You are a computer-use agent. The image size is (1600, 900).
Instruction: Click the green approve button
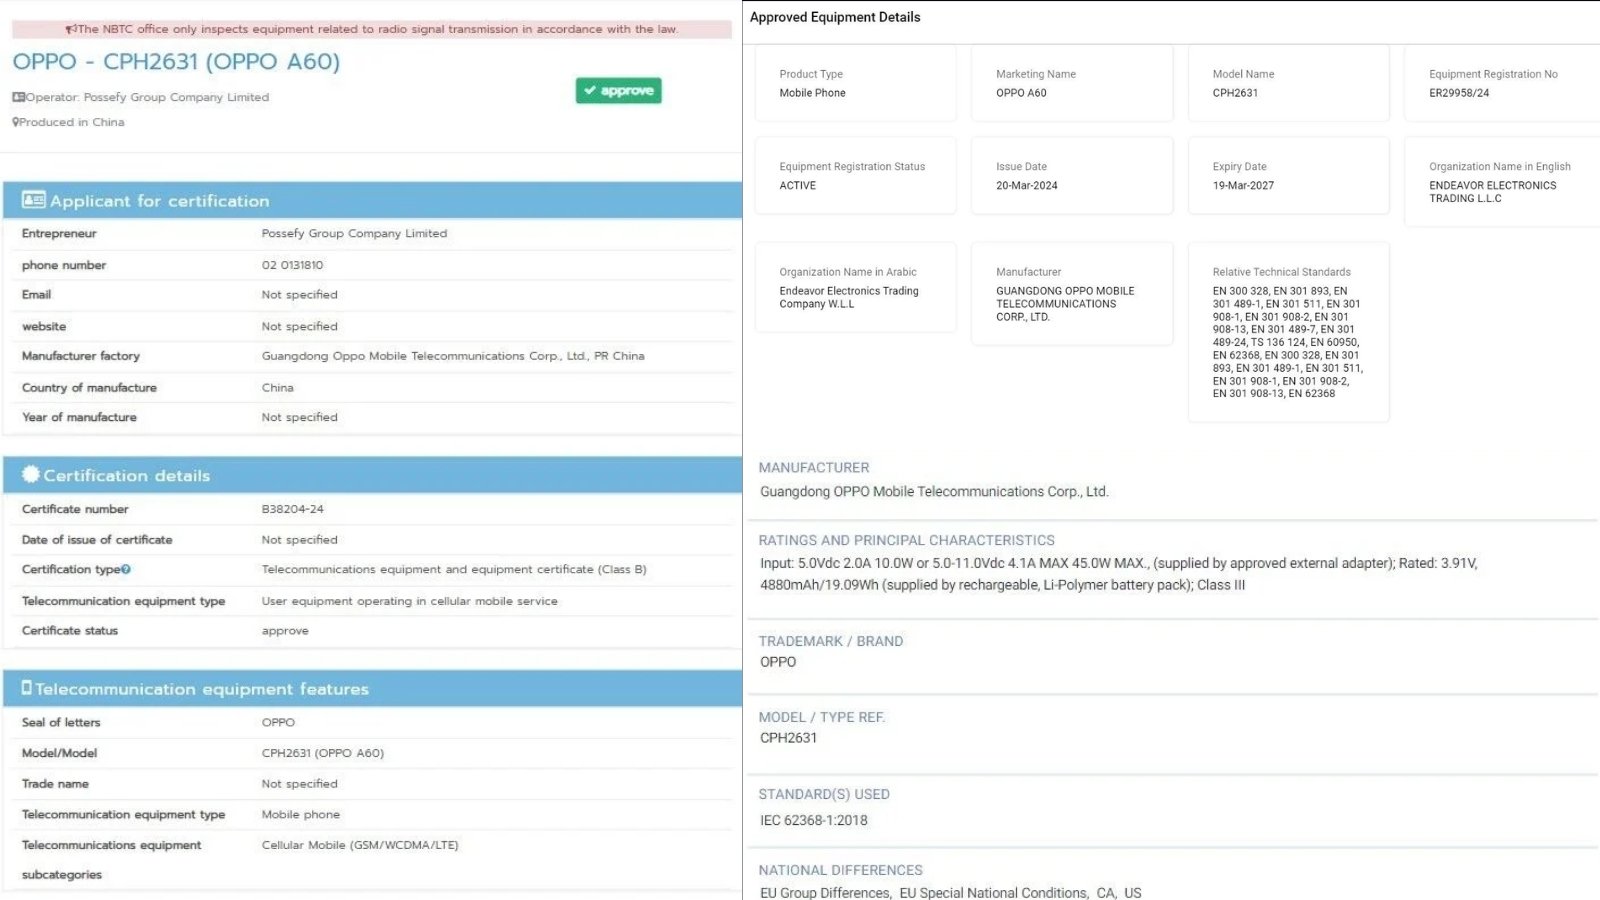618,91
